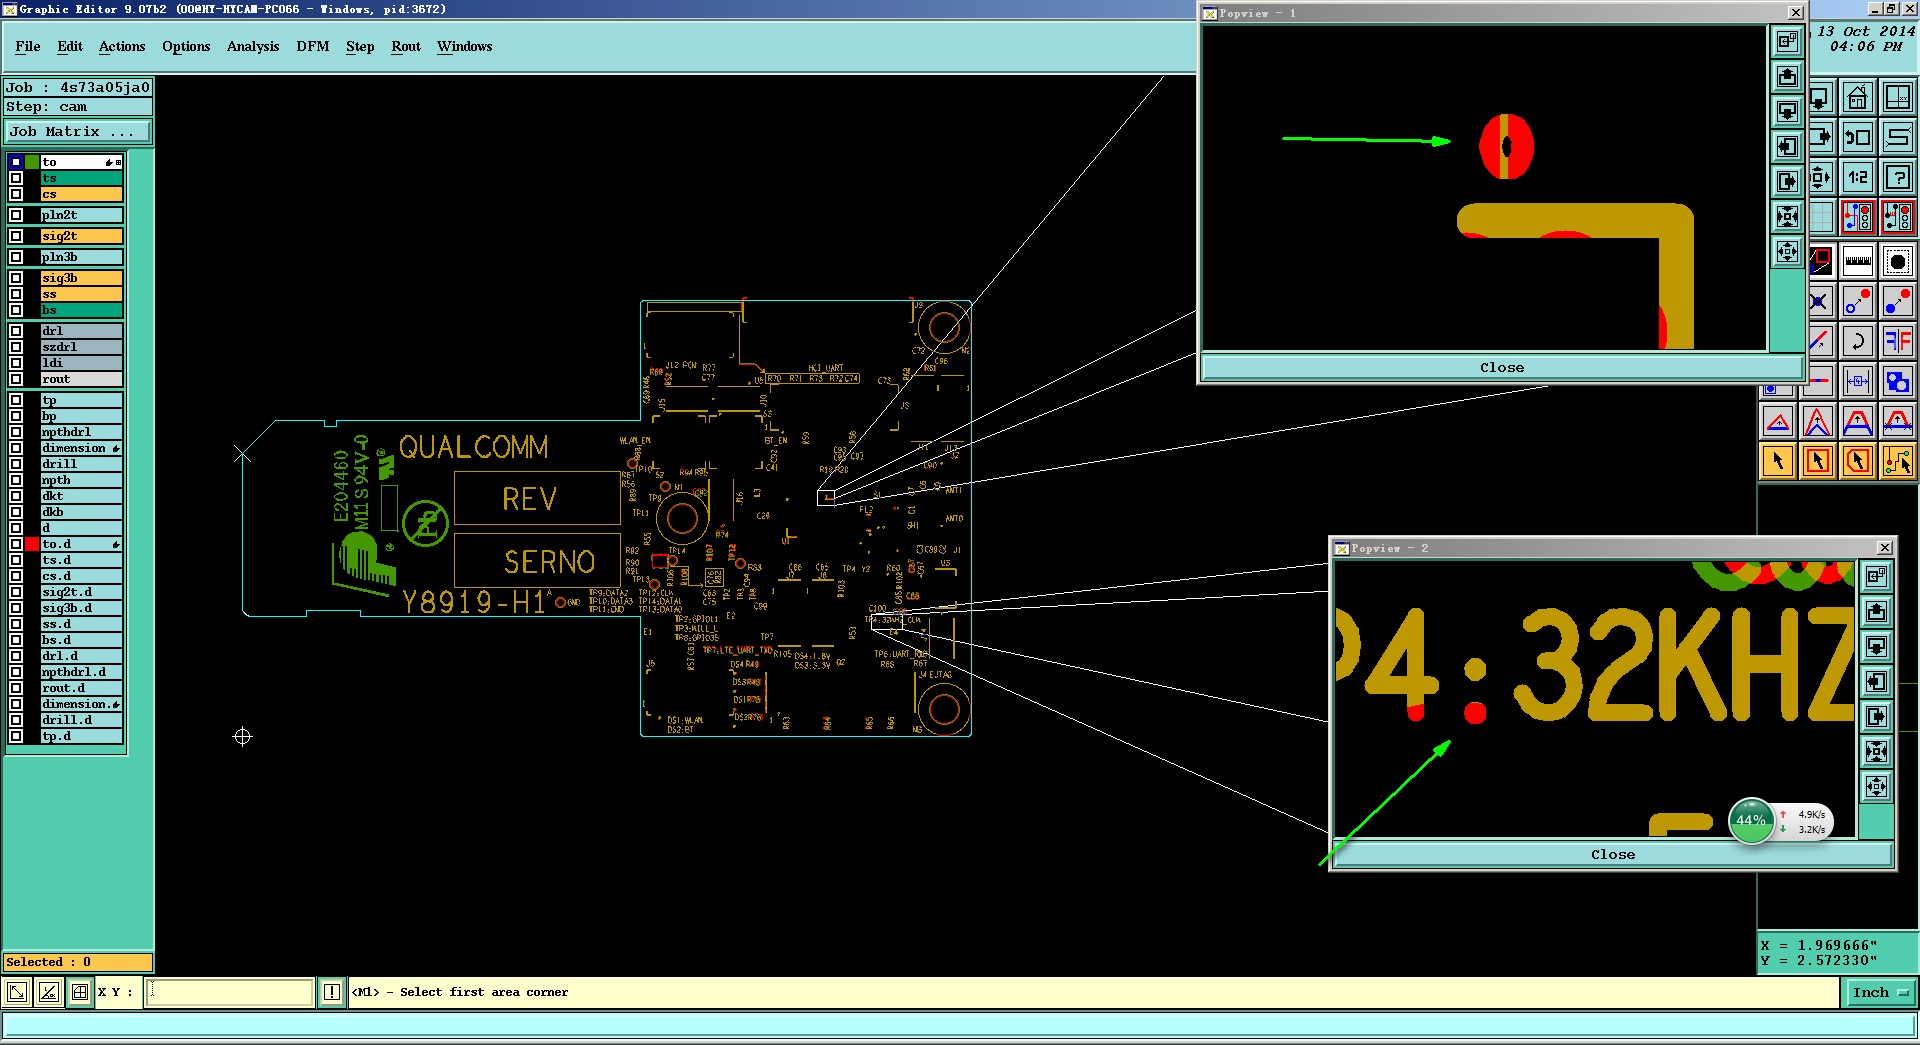The height and width of the screenshot is (1045, 1920).
Task: Toggle the dimension layer checkbox
Action: (16, 448)
